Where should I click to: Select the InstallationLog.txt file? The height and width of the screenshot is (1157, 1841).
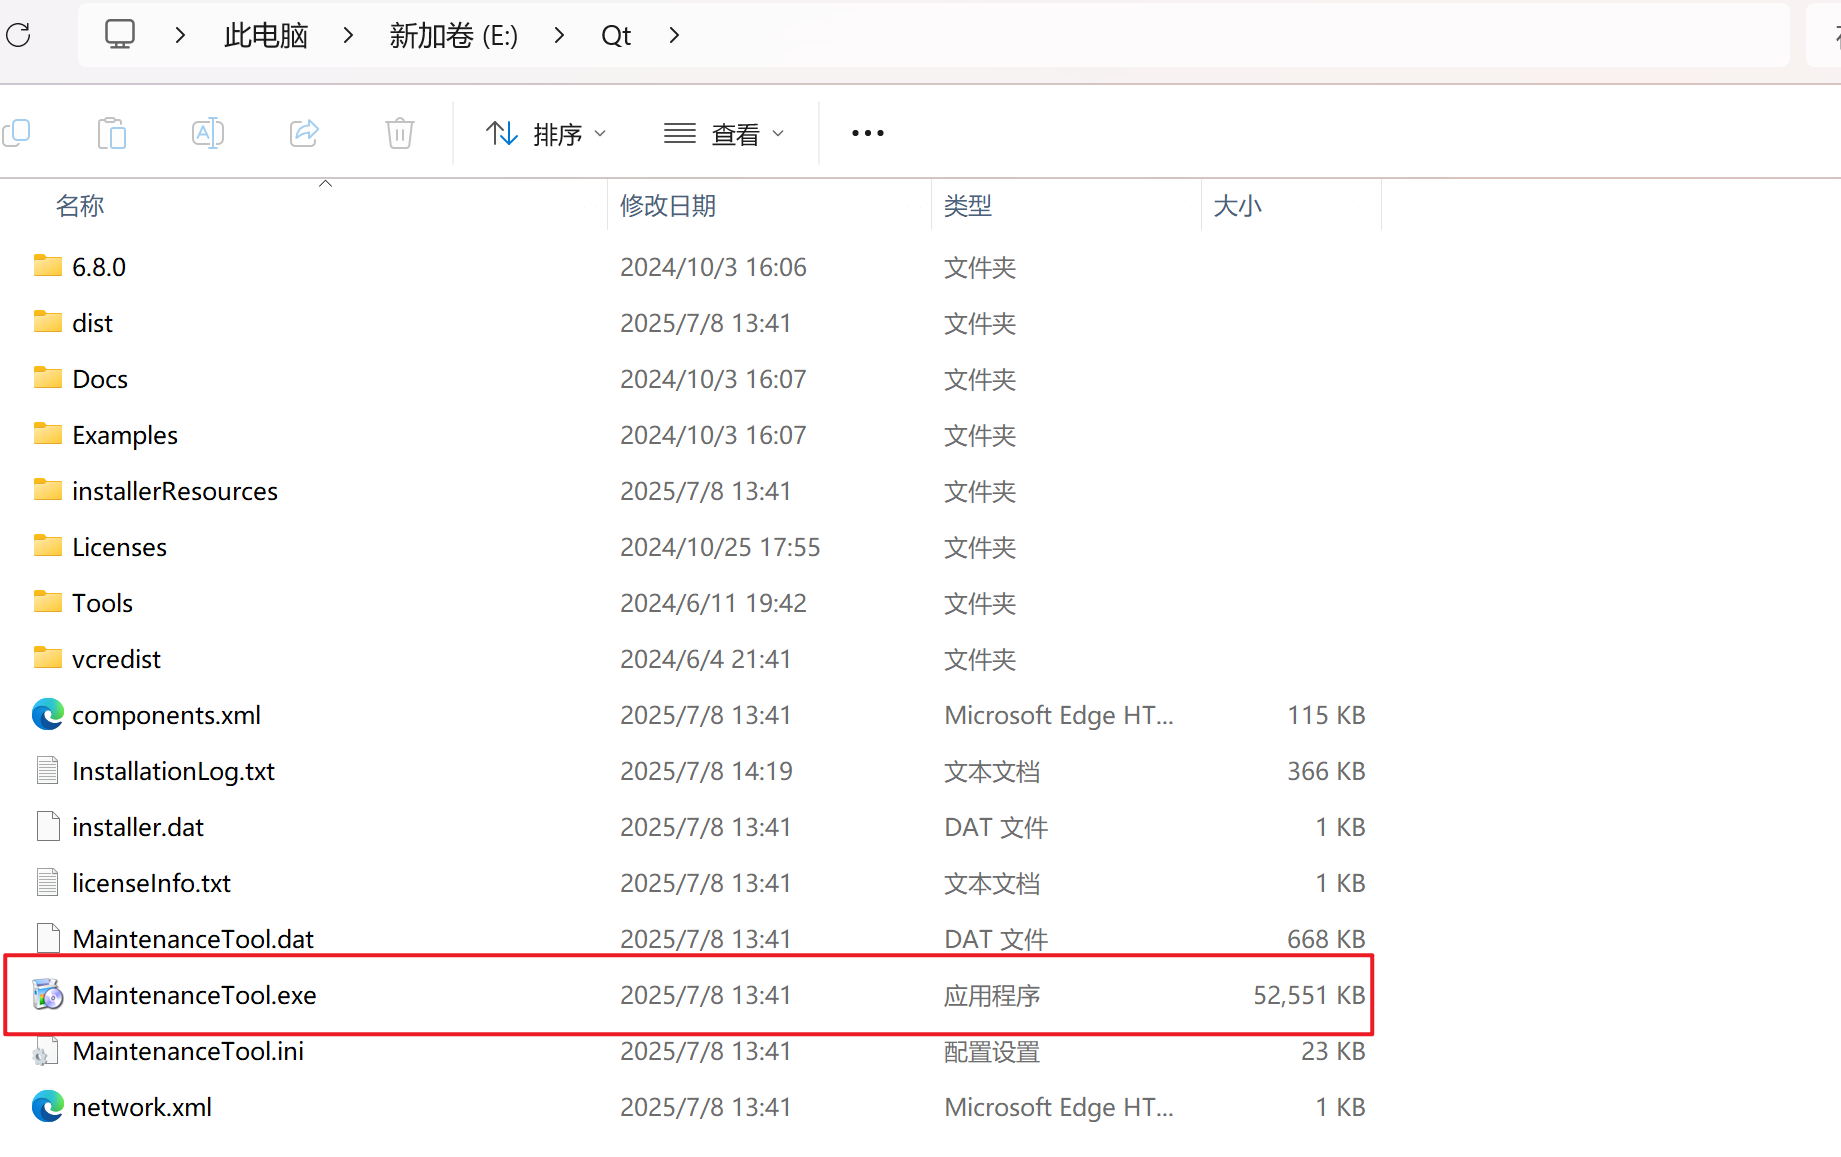tap(173, 770)
